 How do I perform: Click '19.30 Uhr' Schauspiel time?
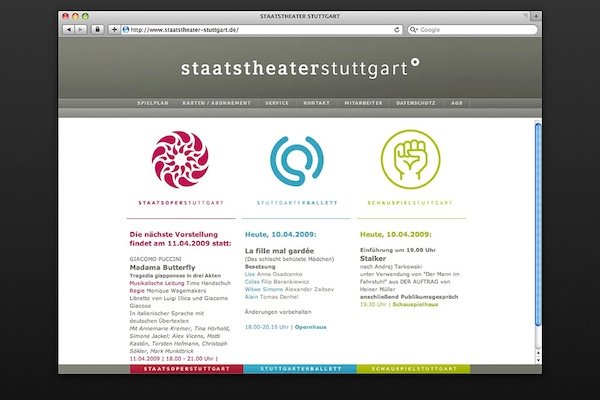tap(373, 304)
